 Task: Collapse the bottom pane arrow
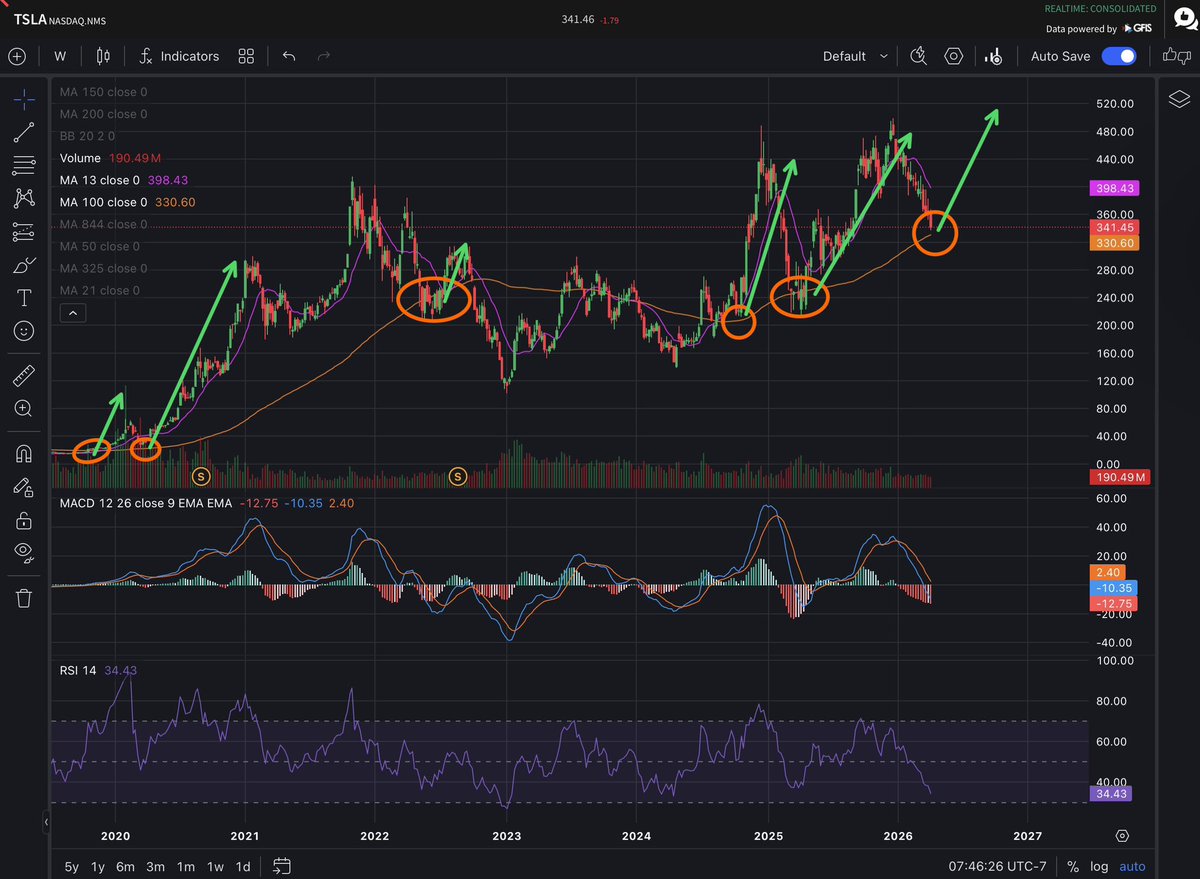pos(45,823)
